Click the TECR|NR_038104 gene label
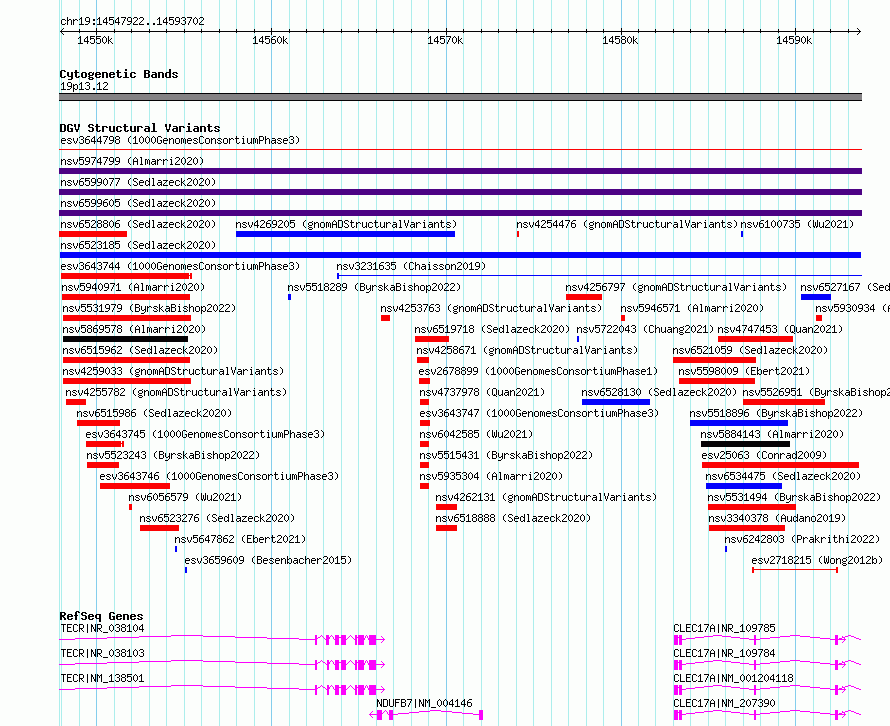 pyautogui.click(x=102, y=628)
